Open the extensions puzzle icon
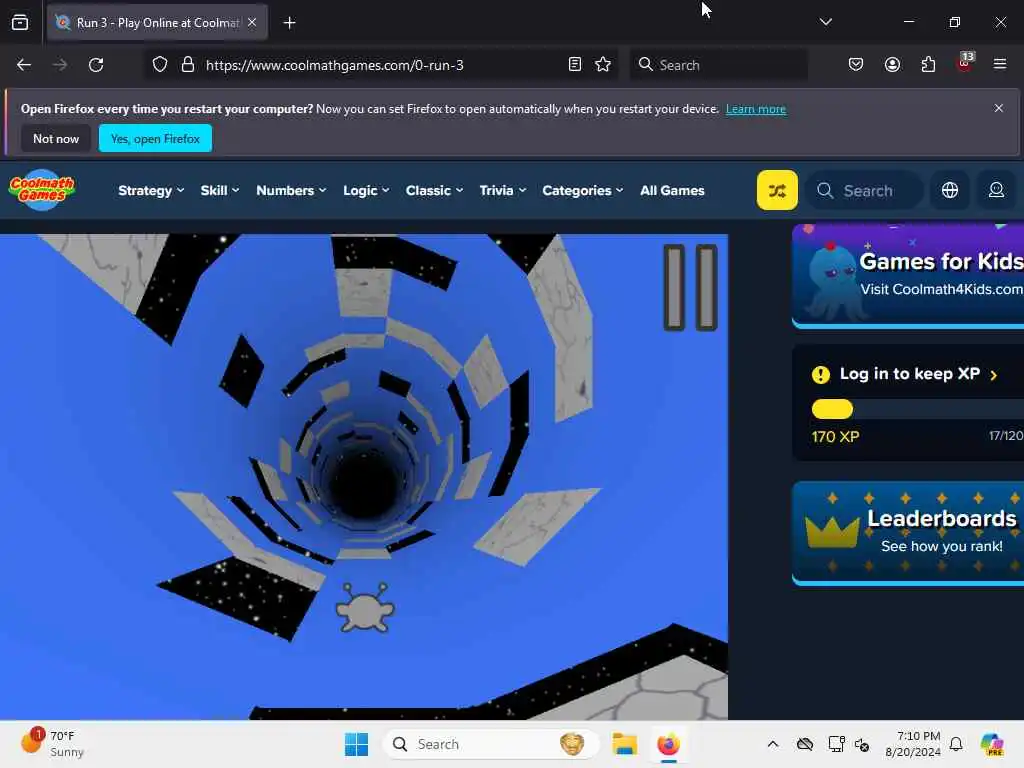1024x768 pixels. [x=928, y=65]
